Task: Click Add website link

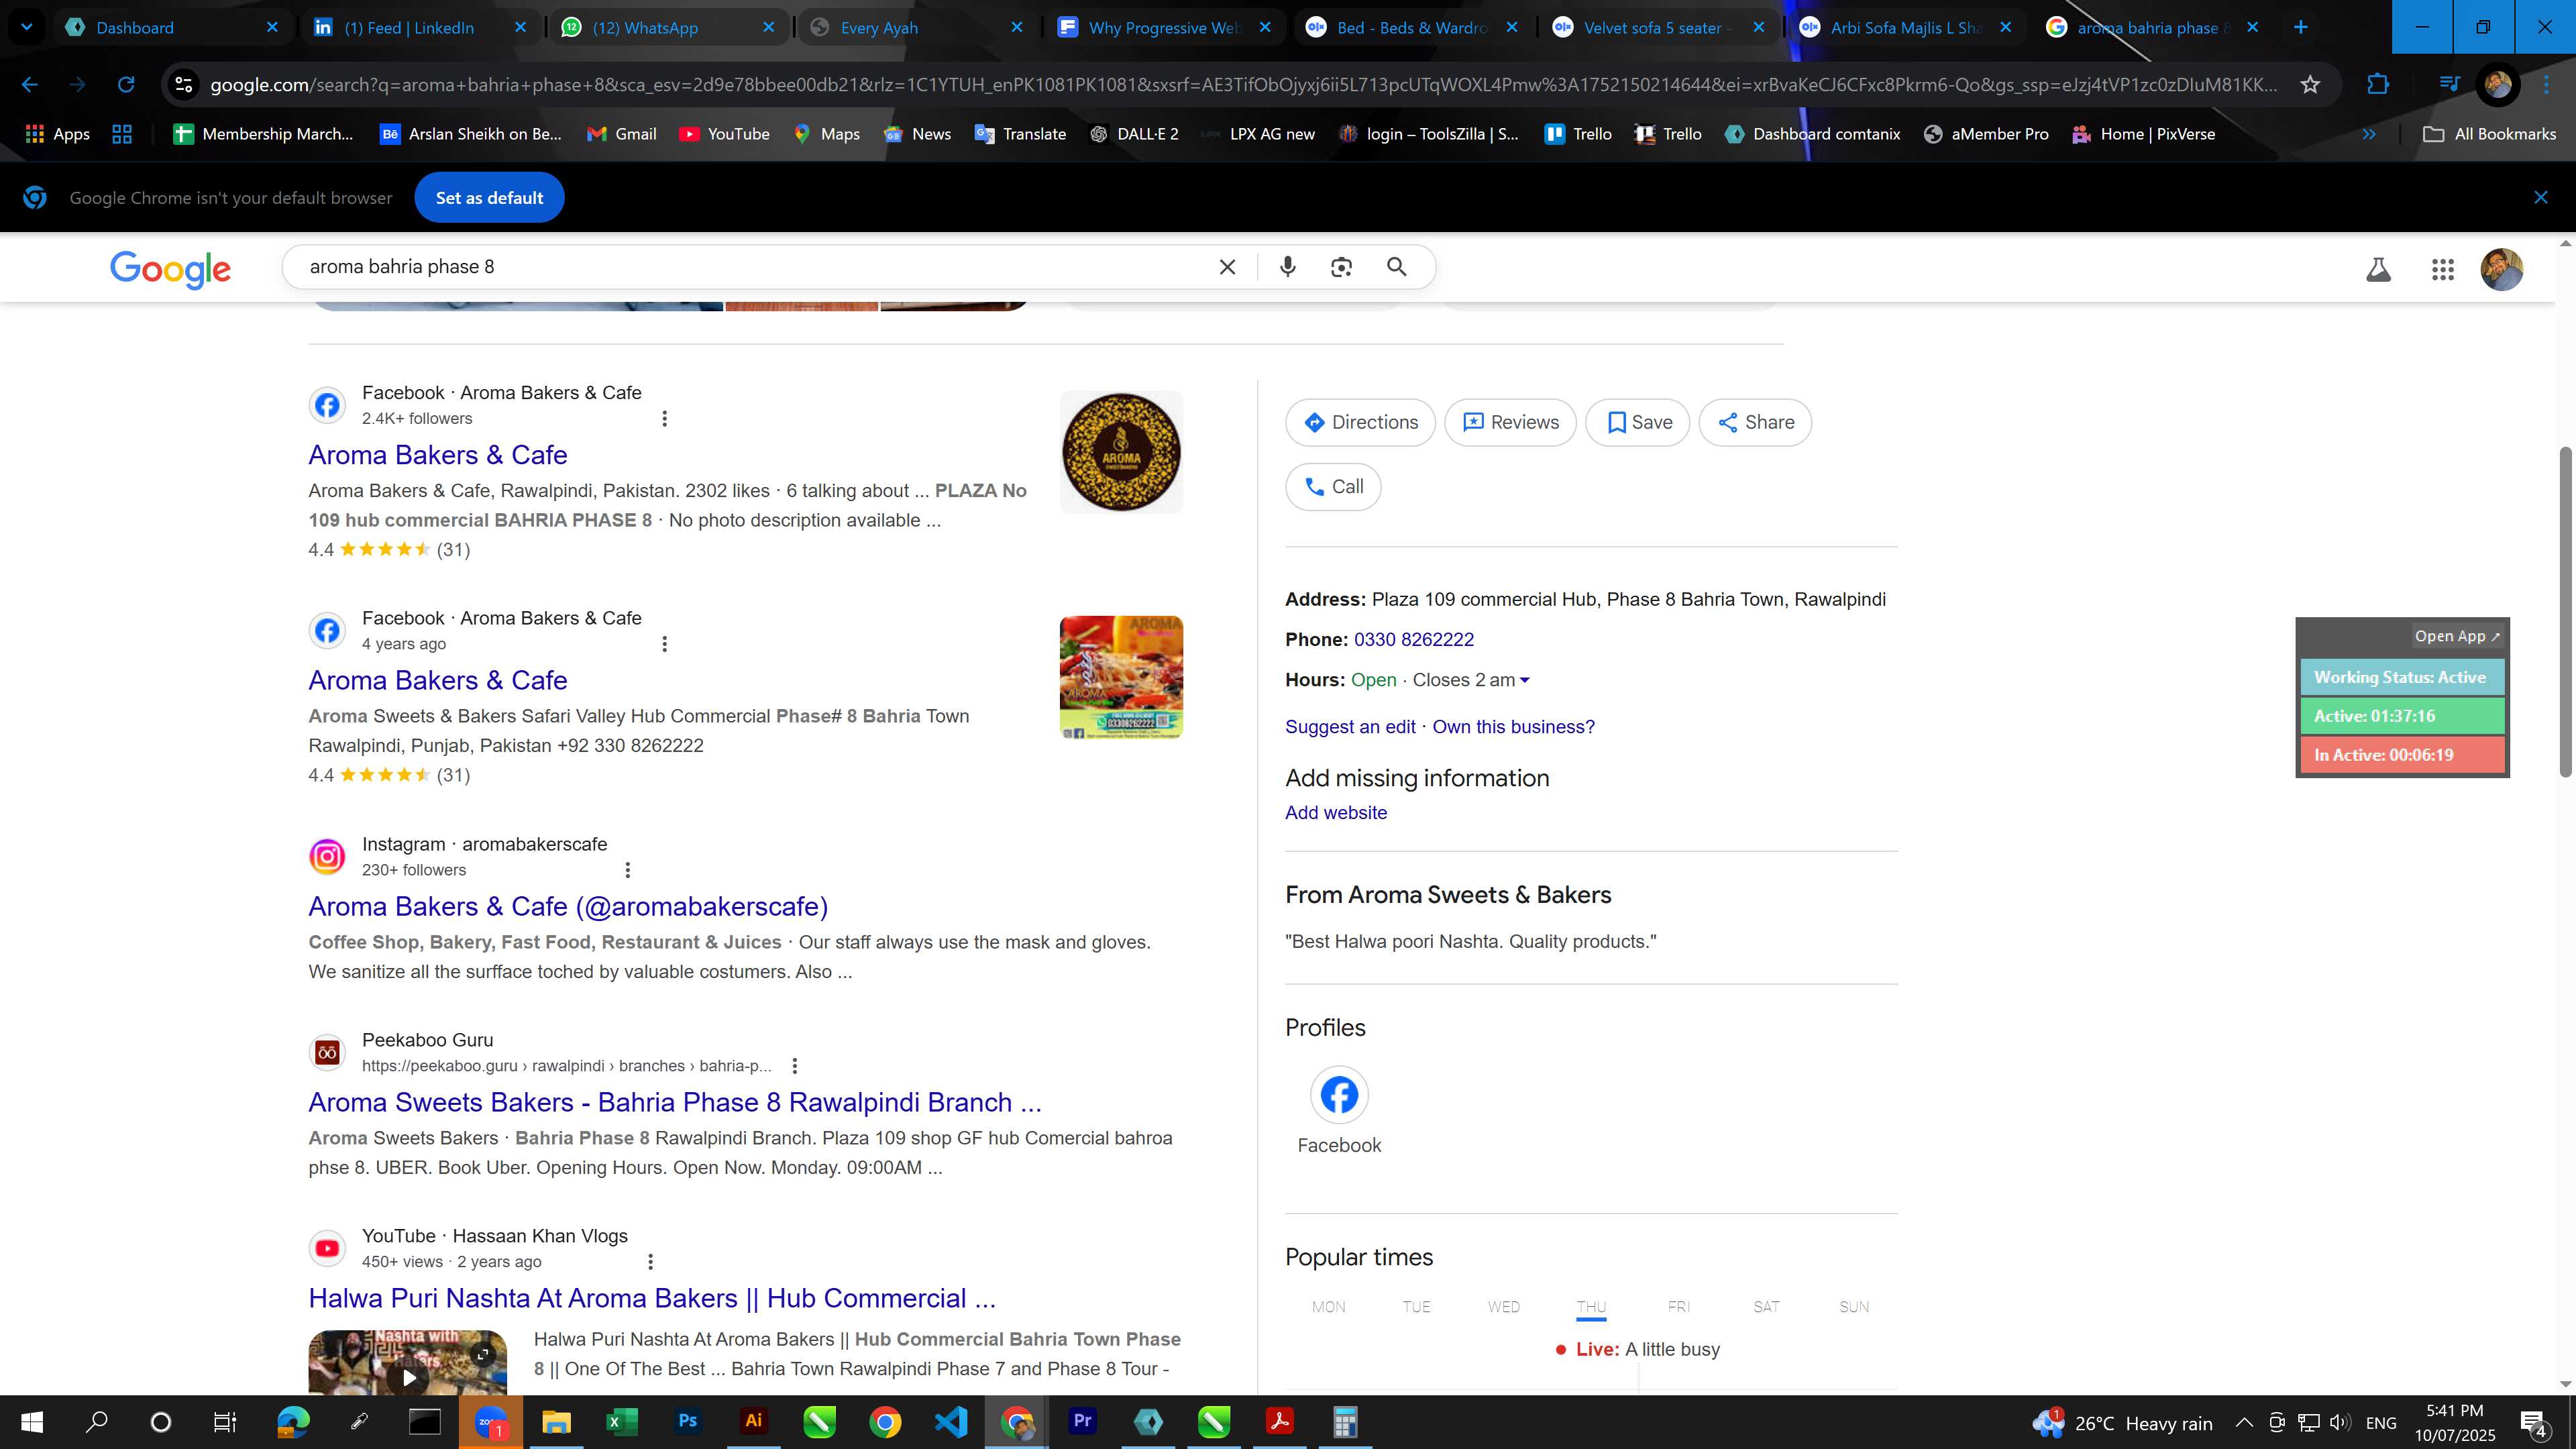Action: pyautogui.click(x=1336, y=813)
